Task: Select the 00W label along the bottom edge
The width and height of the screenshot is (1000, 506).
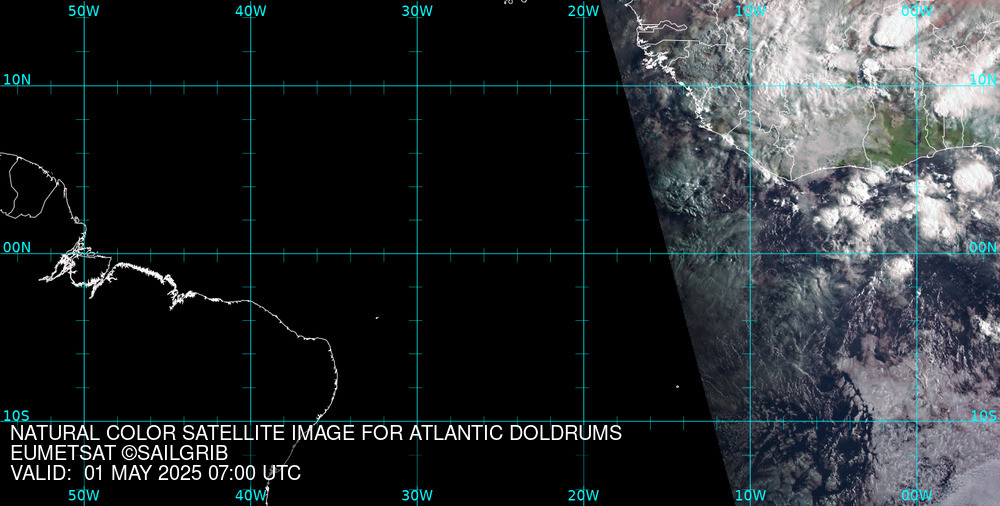Action: pos(918,495)
